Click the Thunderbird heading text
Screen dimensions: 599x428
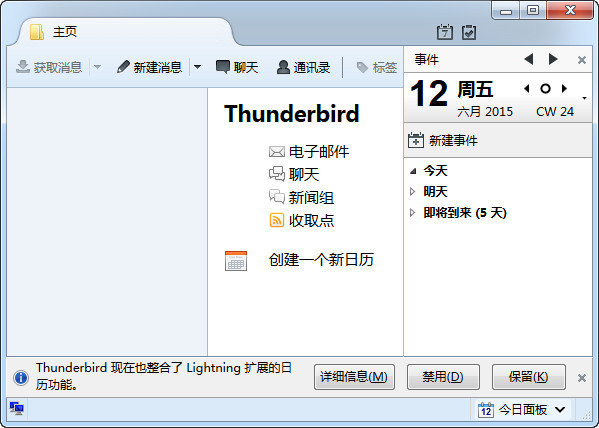[292, 113]
